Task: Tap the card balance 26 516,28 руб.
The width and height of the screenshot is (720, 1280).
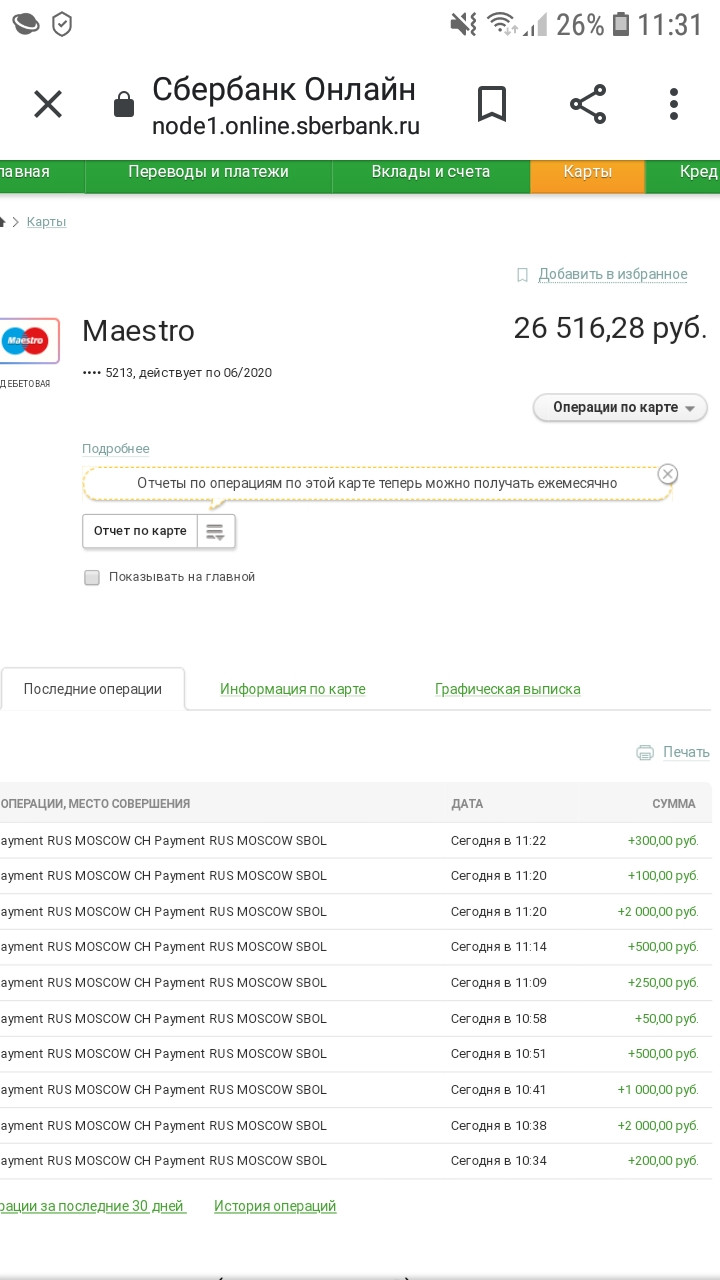Action: coord(611,328)
